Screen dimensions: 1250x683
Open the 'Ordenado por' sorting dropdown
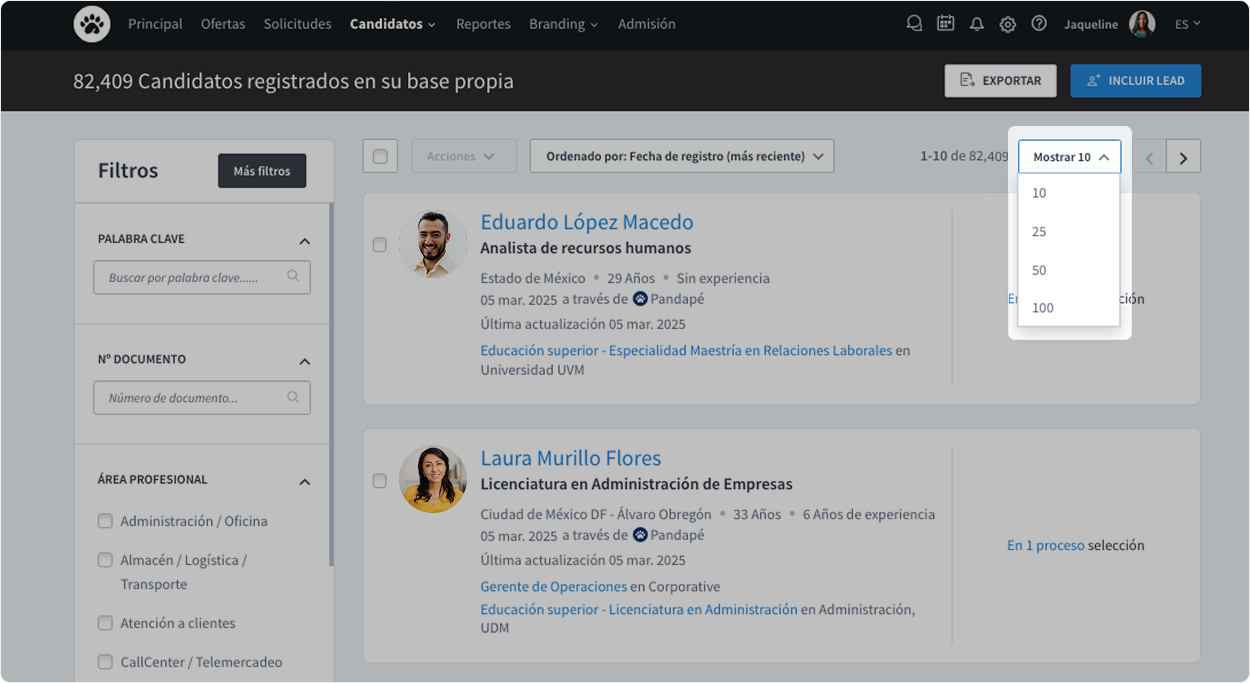[681, 156]
